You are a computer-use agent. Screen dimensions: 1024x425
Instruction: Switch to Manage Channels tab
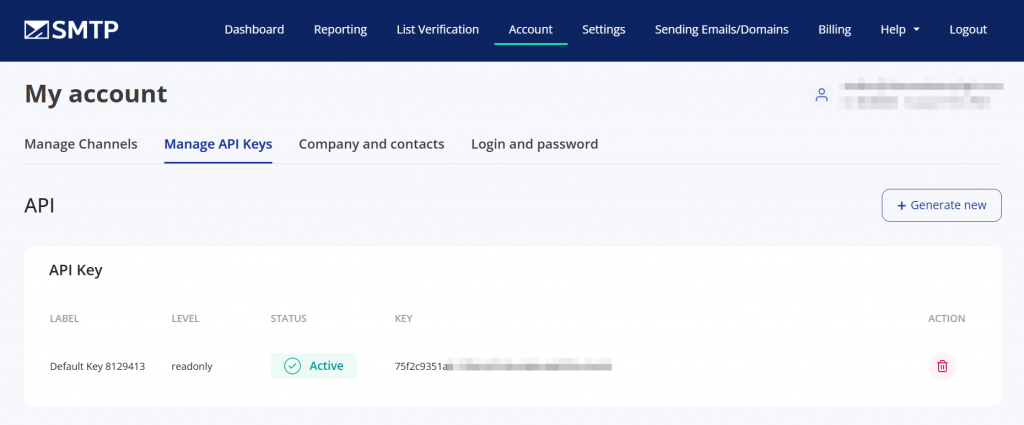pyautogui.click(x=80, y=144)
